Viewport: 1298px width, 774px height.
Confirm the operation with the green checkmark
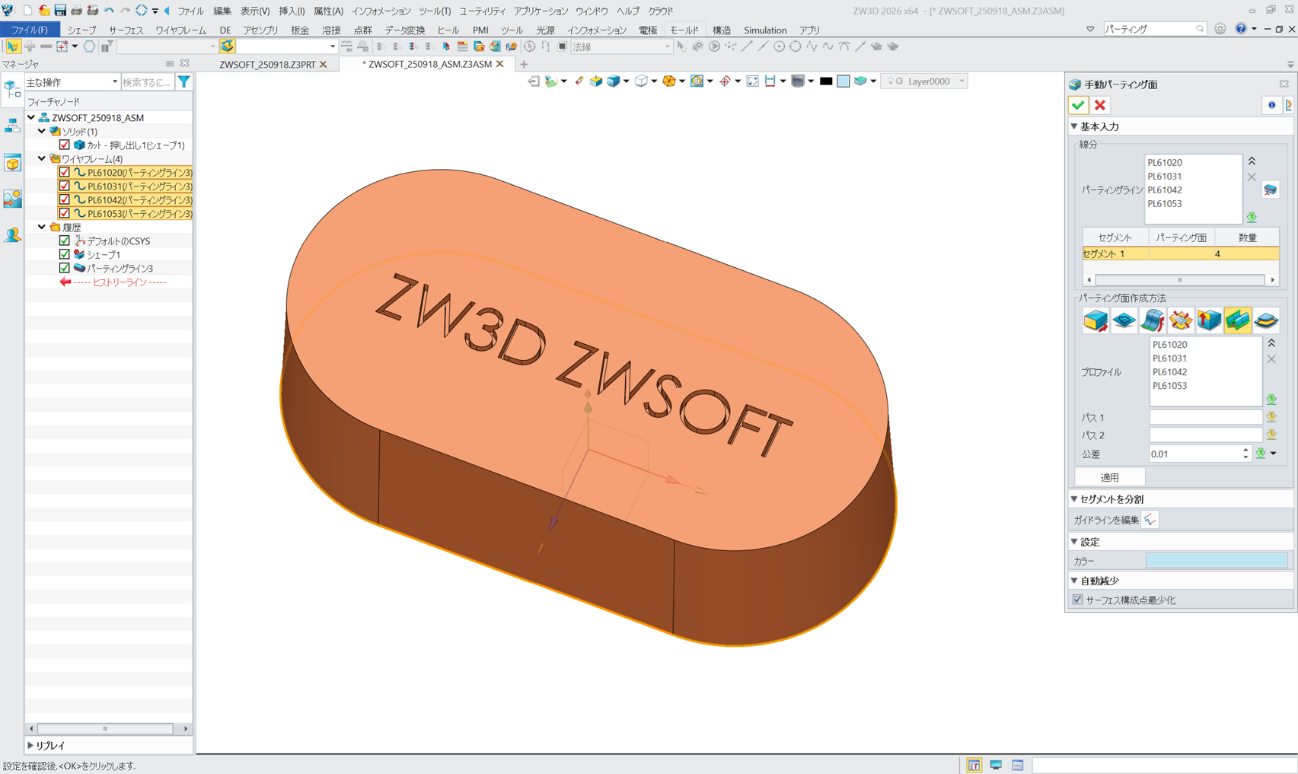click(1078, 105)
